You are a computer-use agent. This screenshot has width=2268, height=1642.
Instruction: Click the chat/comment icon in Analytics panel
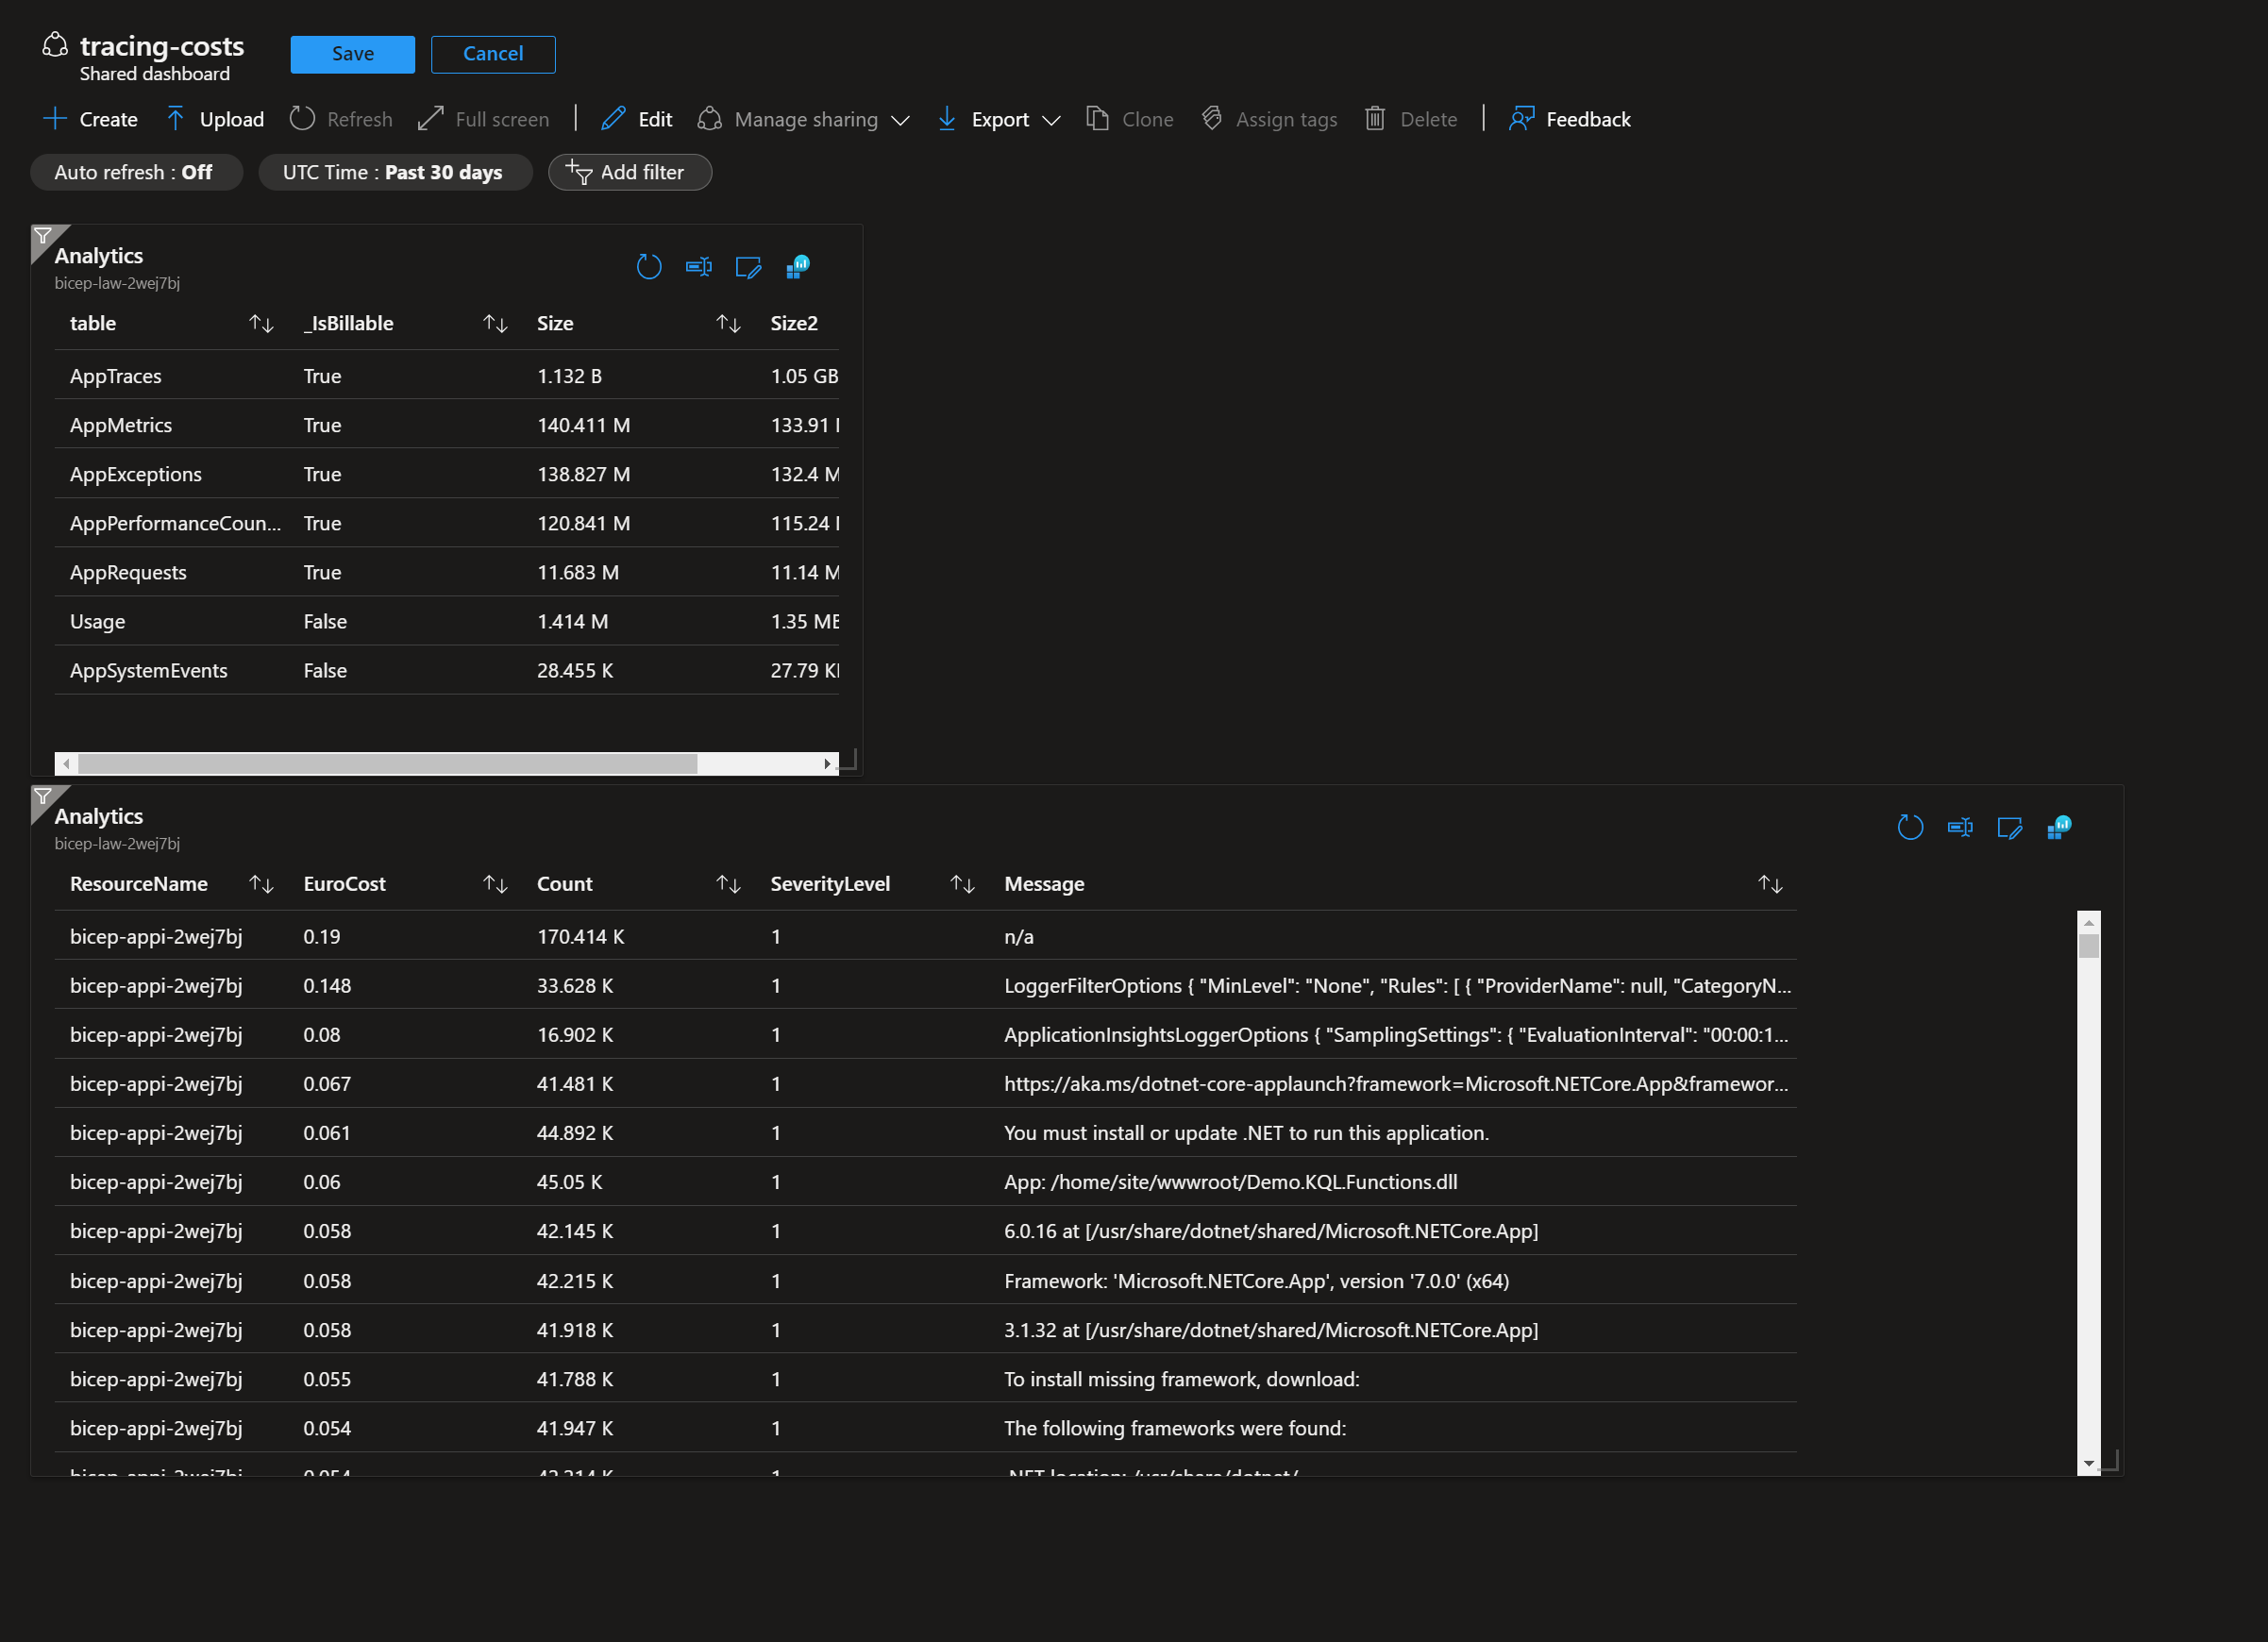point(748,267)
